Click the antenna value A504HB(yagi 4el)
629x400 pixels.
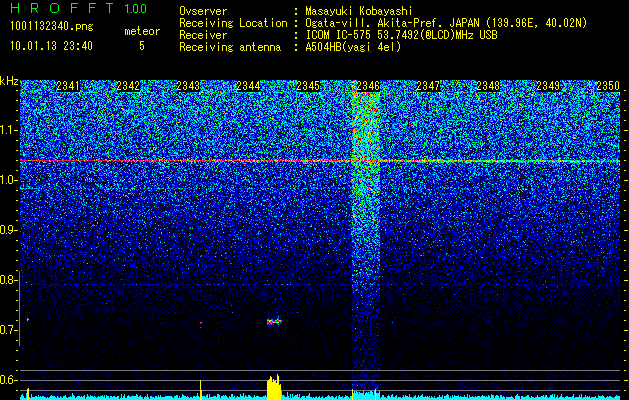(353, 47)
